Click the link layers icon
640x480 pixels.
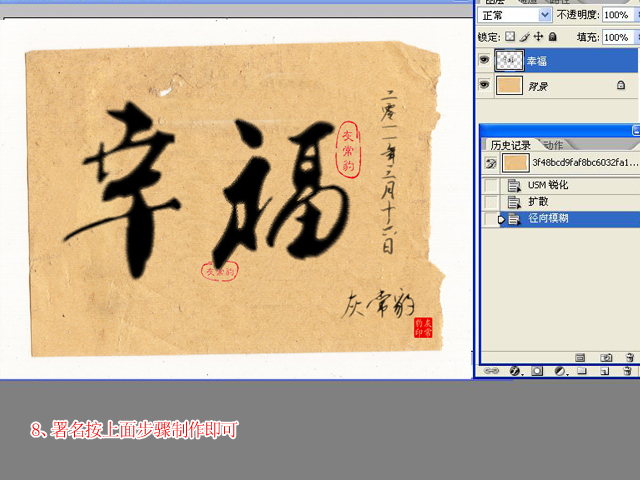491,370
